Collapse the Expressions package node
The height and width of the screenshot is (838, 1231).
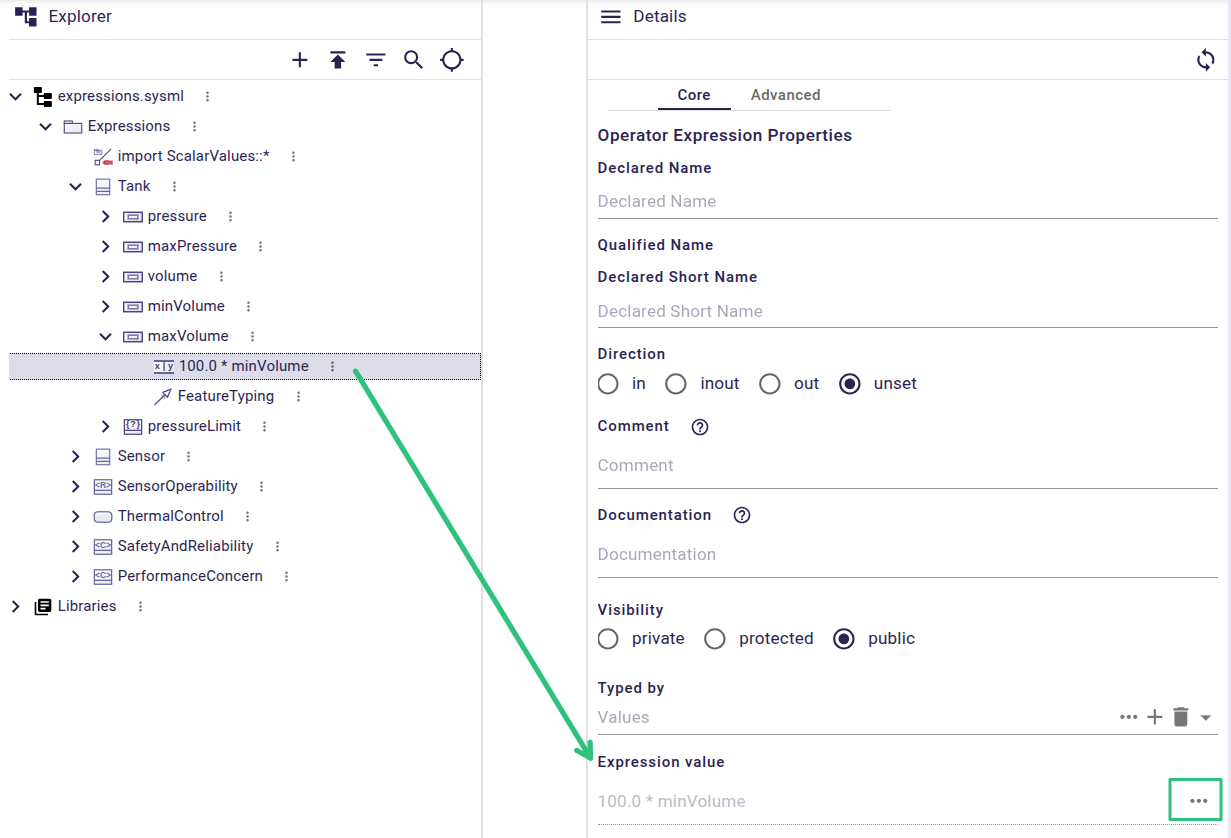(x=45, y=126)
